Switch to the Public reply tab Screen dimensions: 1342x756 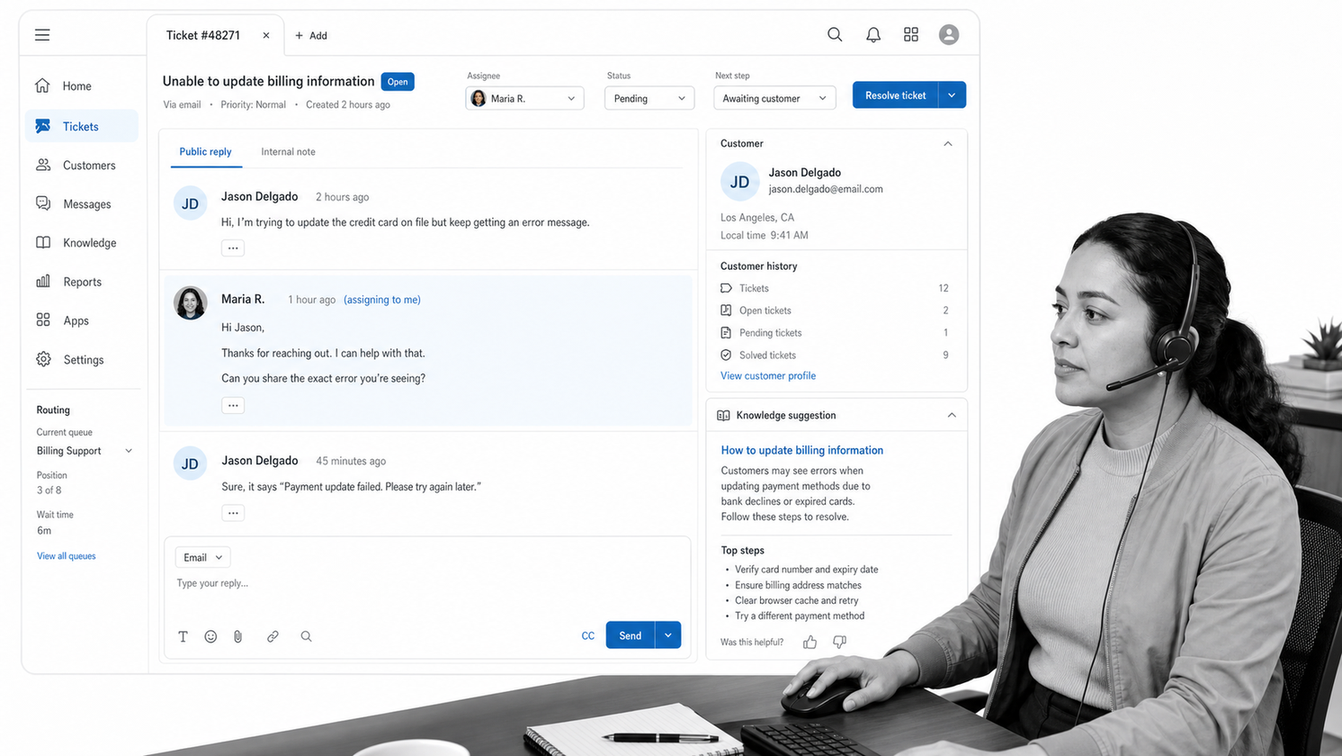(205, 152)
